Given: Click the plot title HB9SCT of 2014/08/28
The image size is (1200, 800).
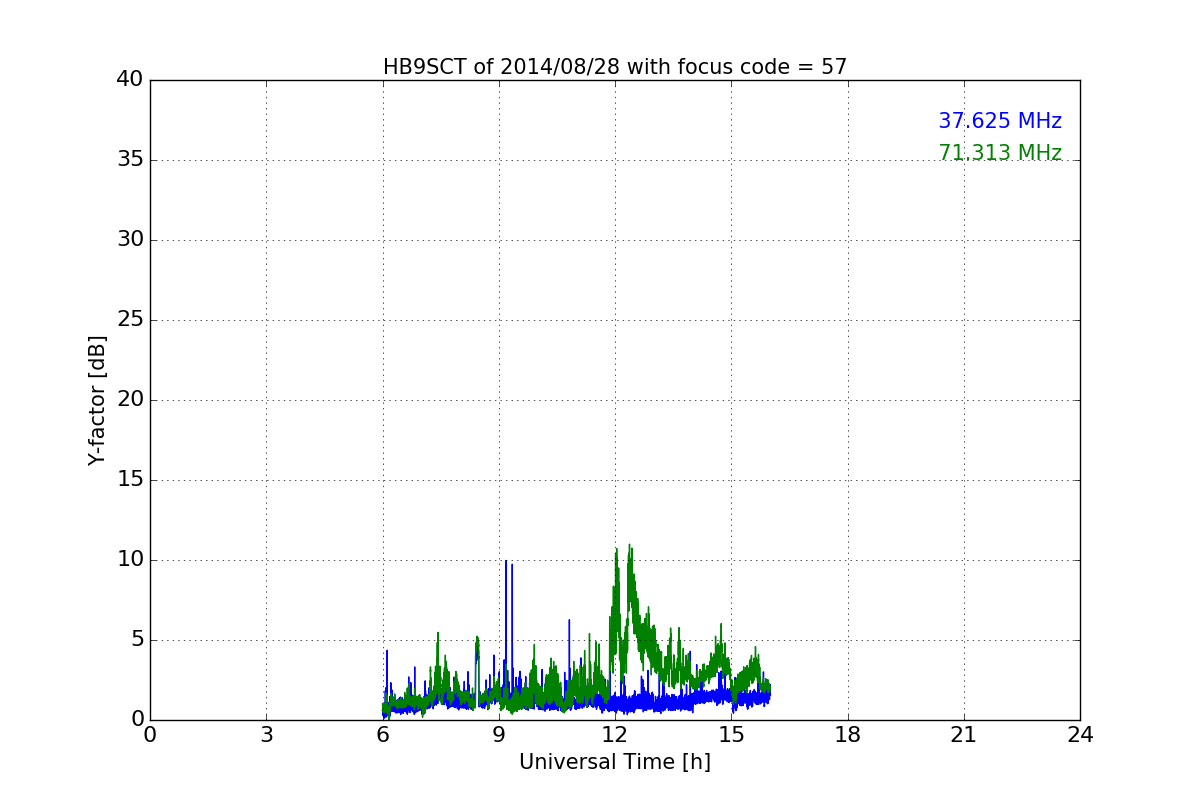Looking at the screenshot, I should [615, 67].
